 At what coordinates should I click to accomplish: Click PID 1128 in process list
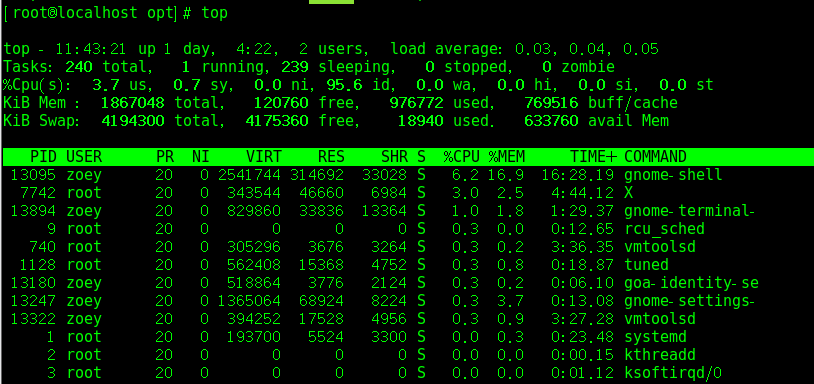point(38,265)
